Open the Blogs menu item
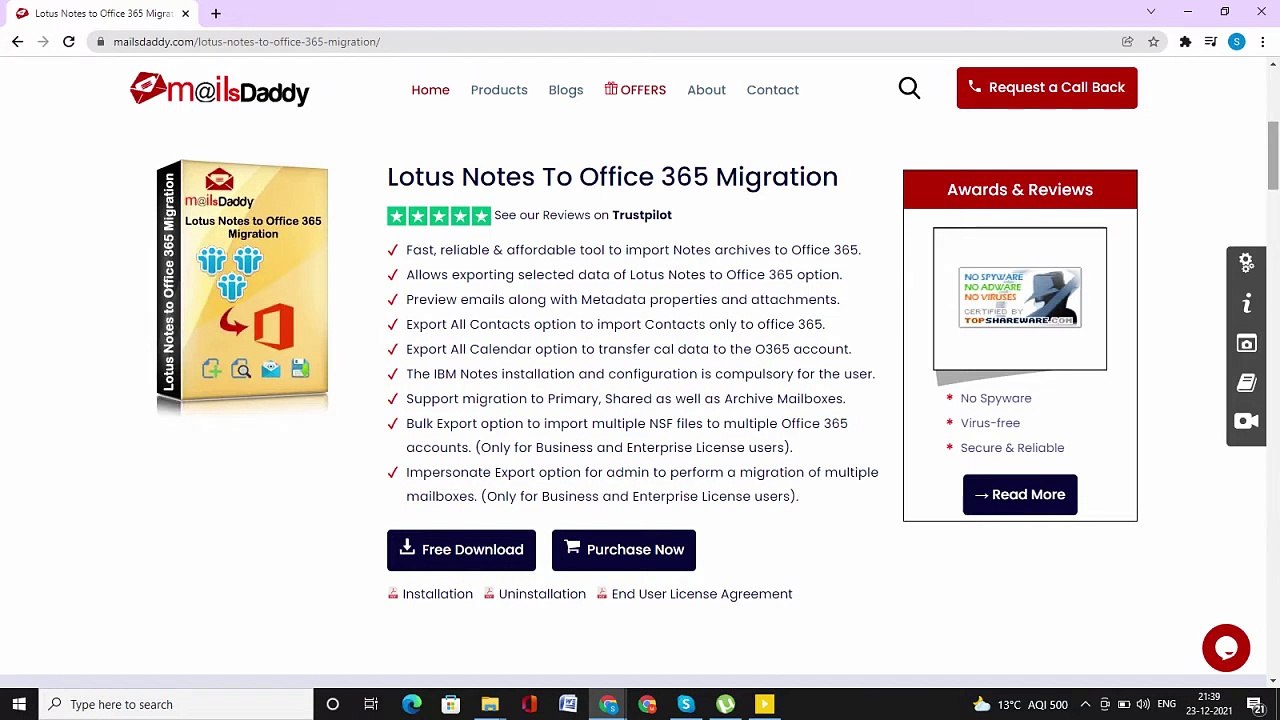 tap(566, 89)
